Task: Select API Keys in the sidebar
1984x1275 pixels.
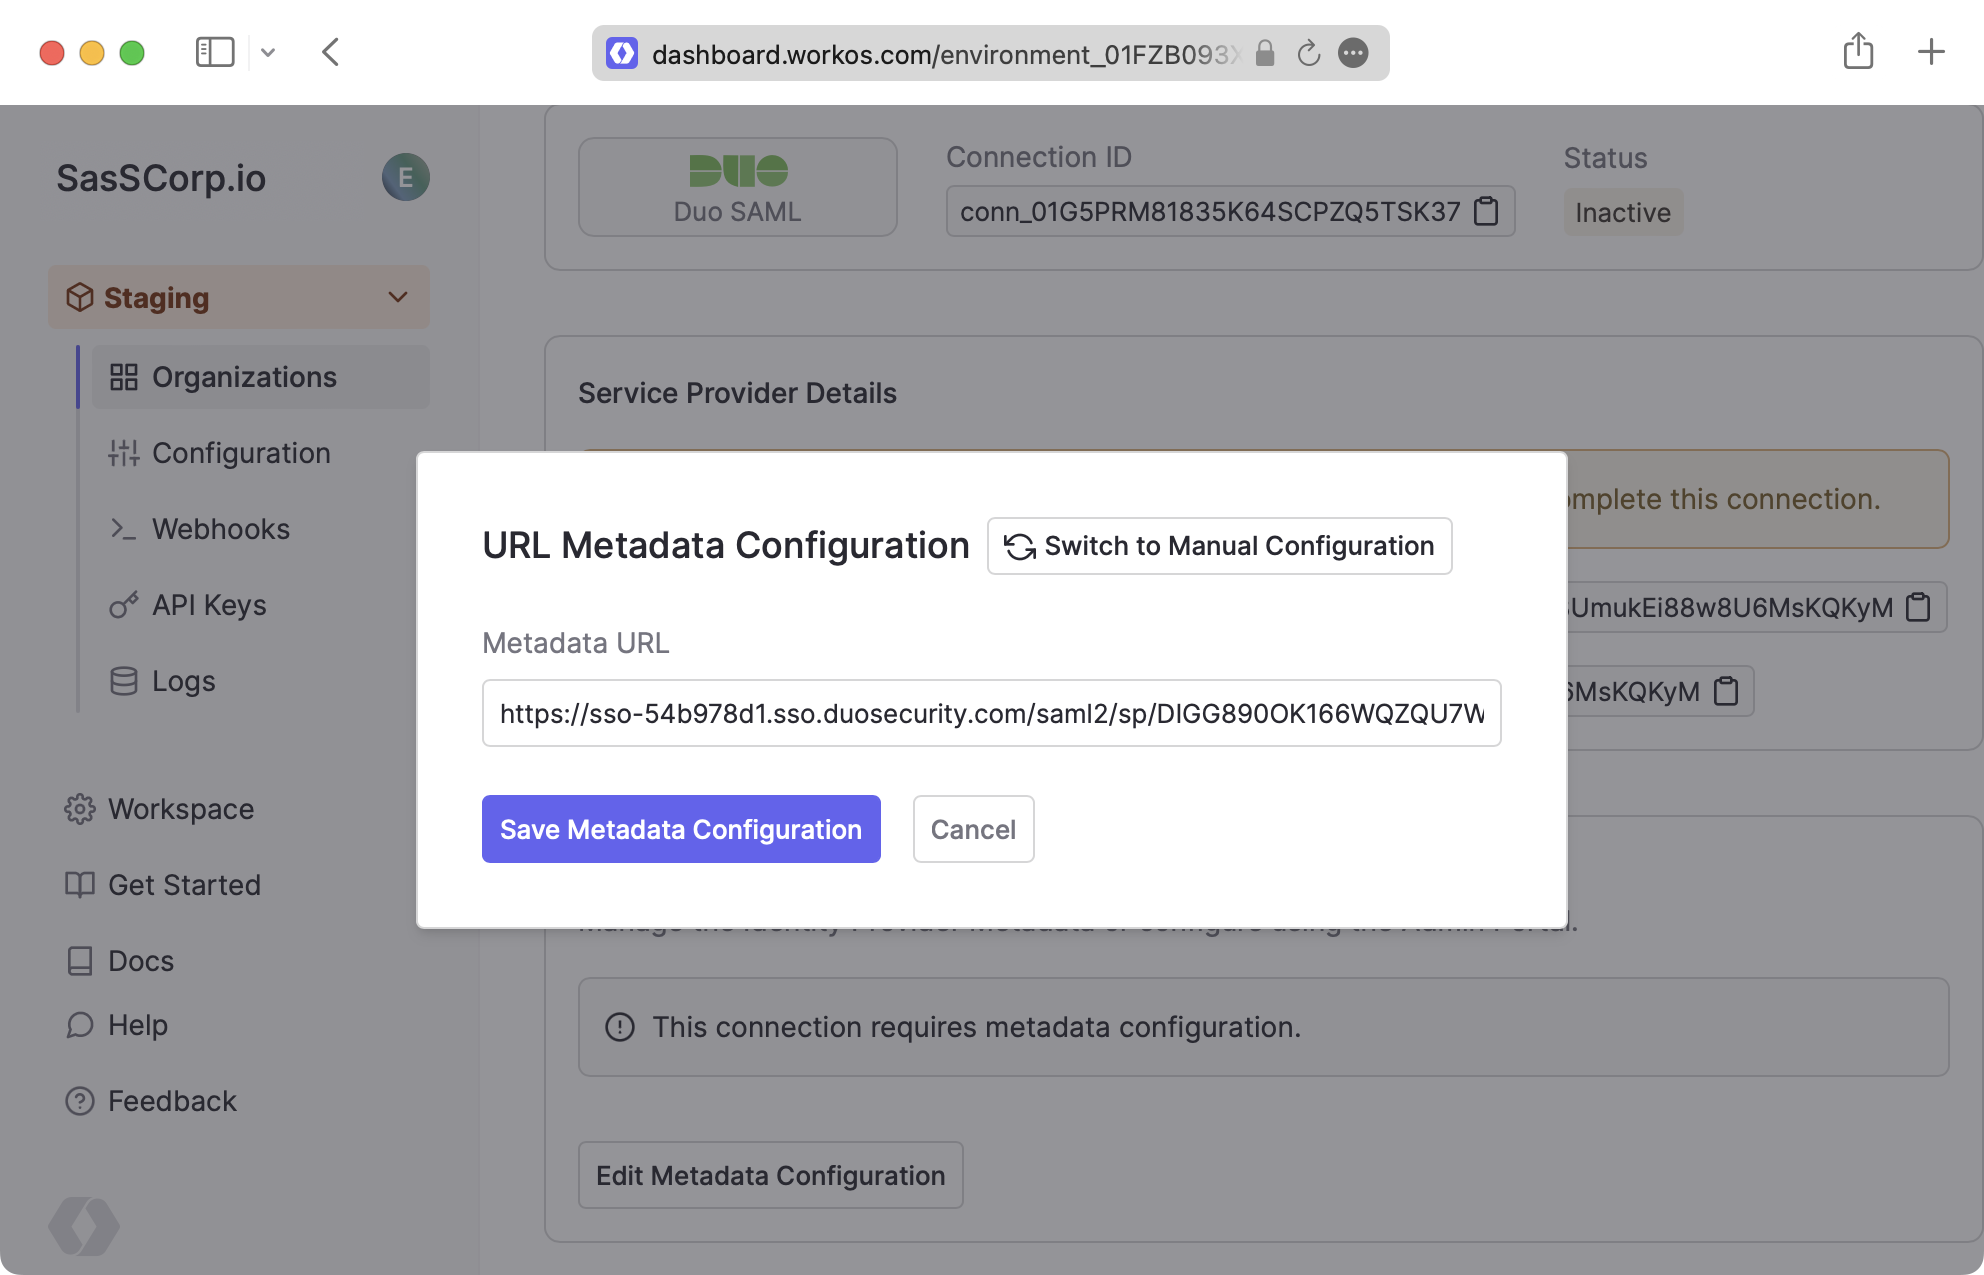Action: point(209,605)
